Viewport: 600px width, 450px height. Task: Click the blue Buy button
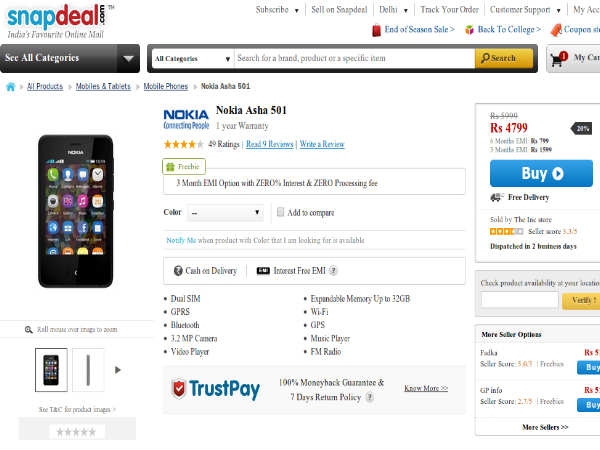(x=541, y=173)
